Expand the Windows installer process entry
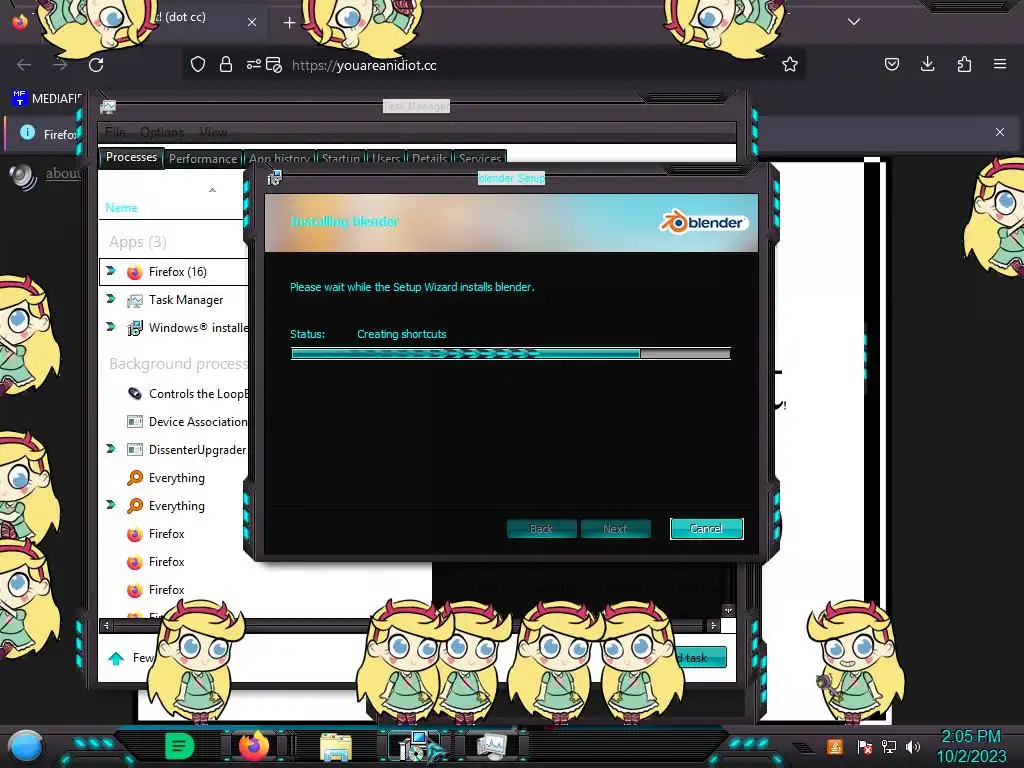Screen dimensions: 1024x768 point(110,327)
